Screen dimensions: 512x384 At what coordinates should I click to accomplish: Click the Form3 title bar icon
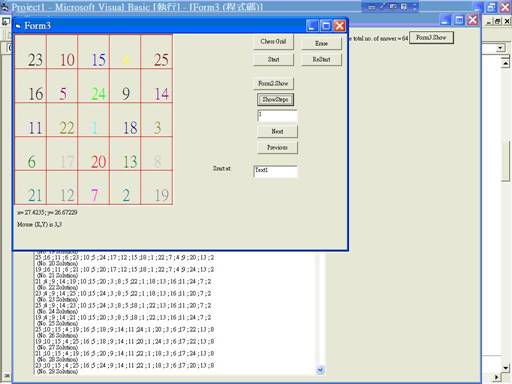[18, 26]
